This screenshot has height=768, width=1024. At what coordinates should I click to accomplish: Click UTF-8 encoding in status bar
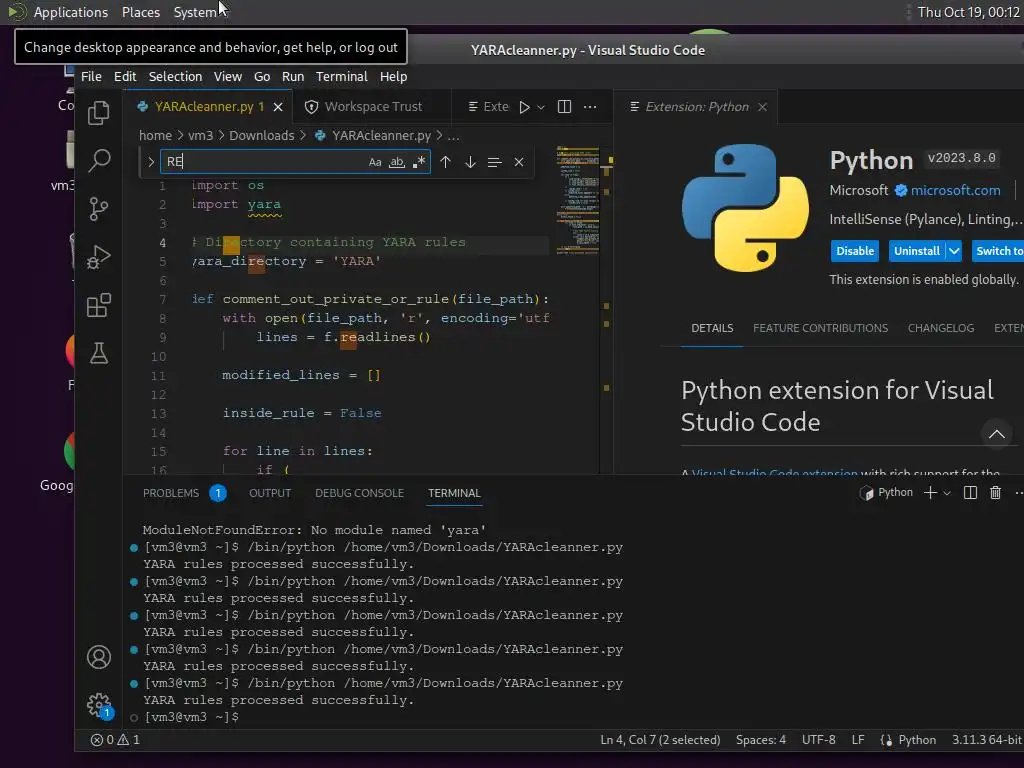tap(818, 740)
